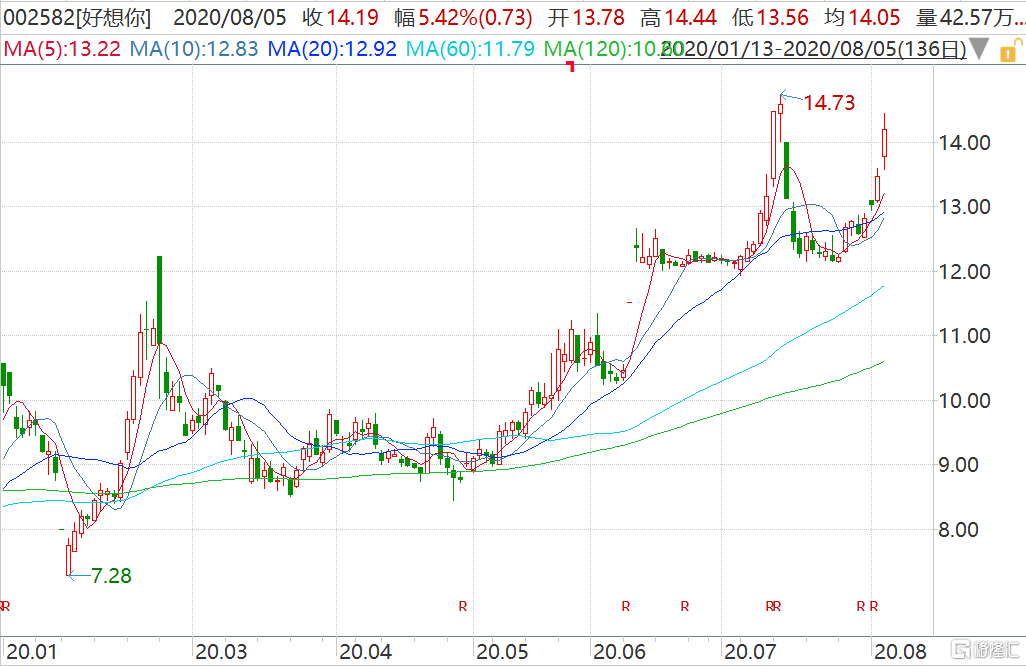
Task: Click the 20.05 date axis label
Action: click(502, 652)
